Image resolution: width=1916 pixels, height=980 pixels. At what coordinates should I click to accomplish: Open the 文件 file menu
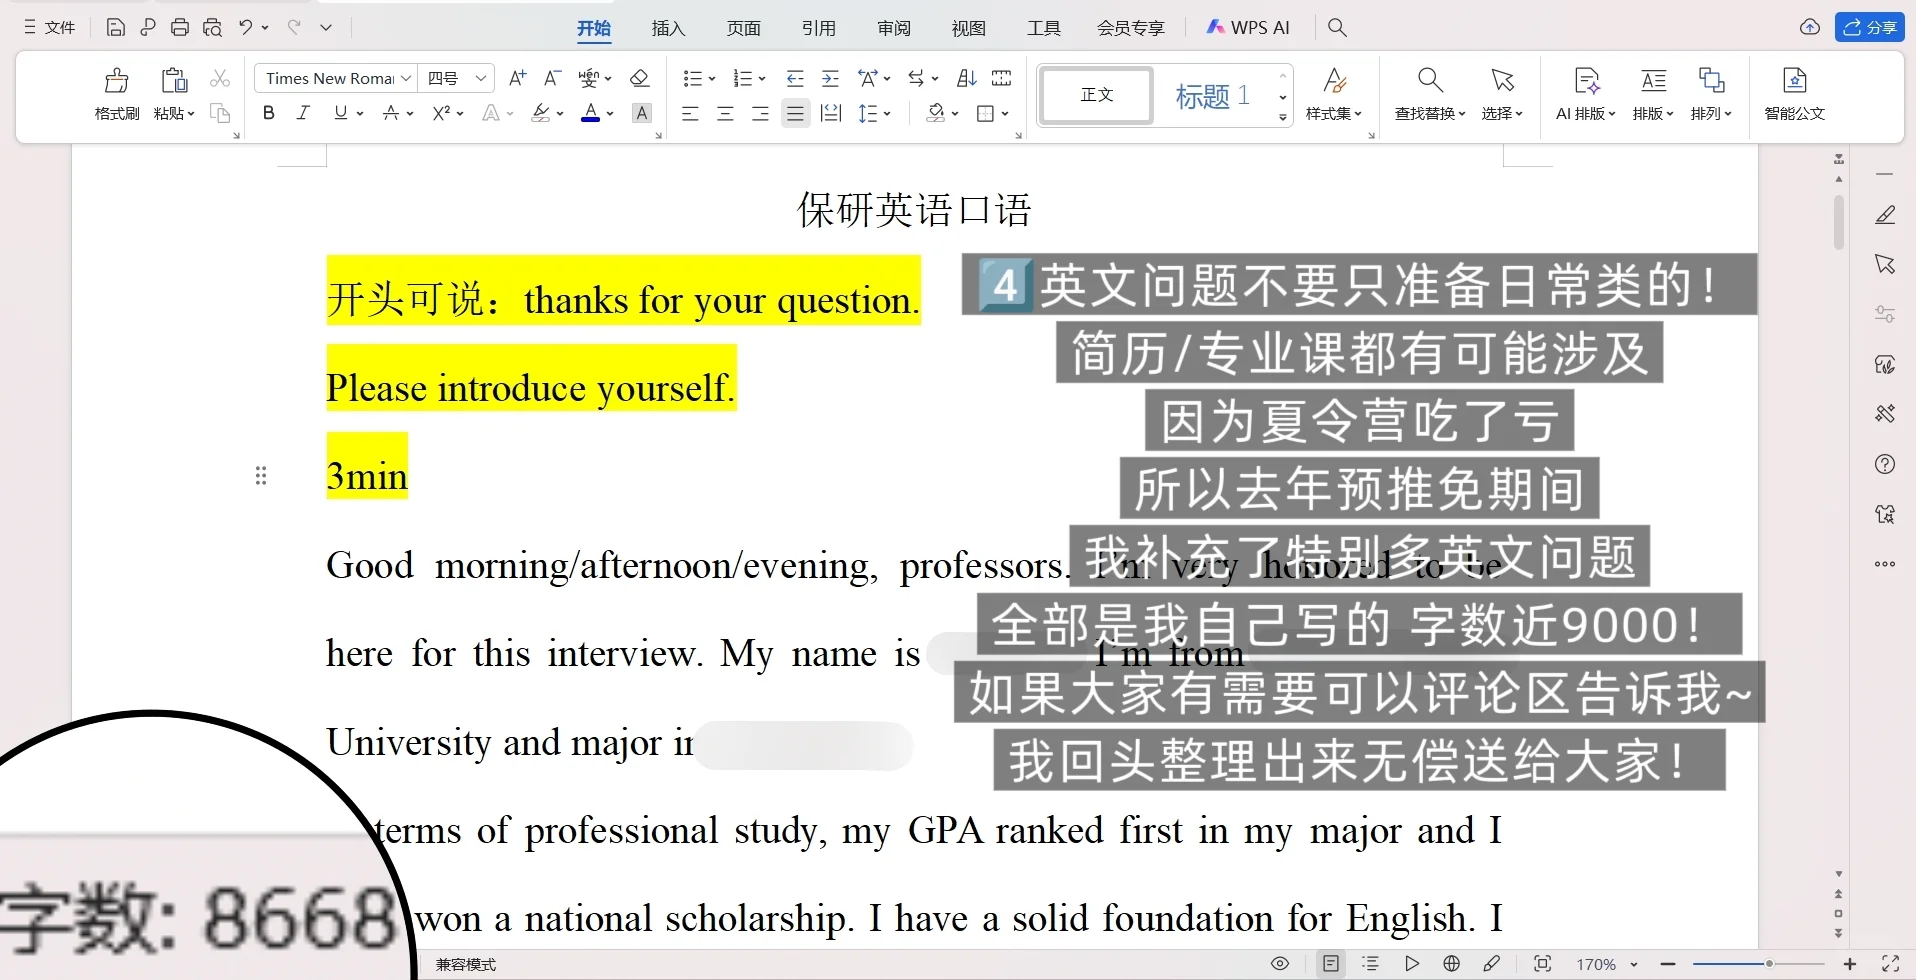(50, 27)
